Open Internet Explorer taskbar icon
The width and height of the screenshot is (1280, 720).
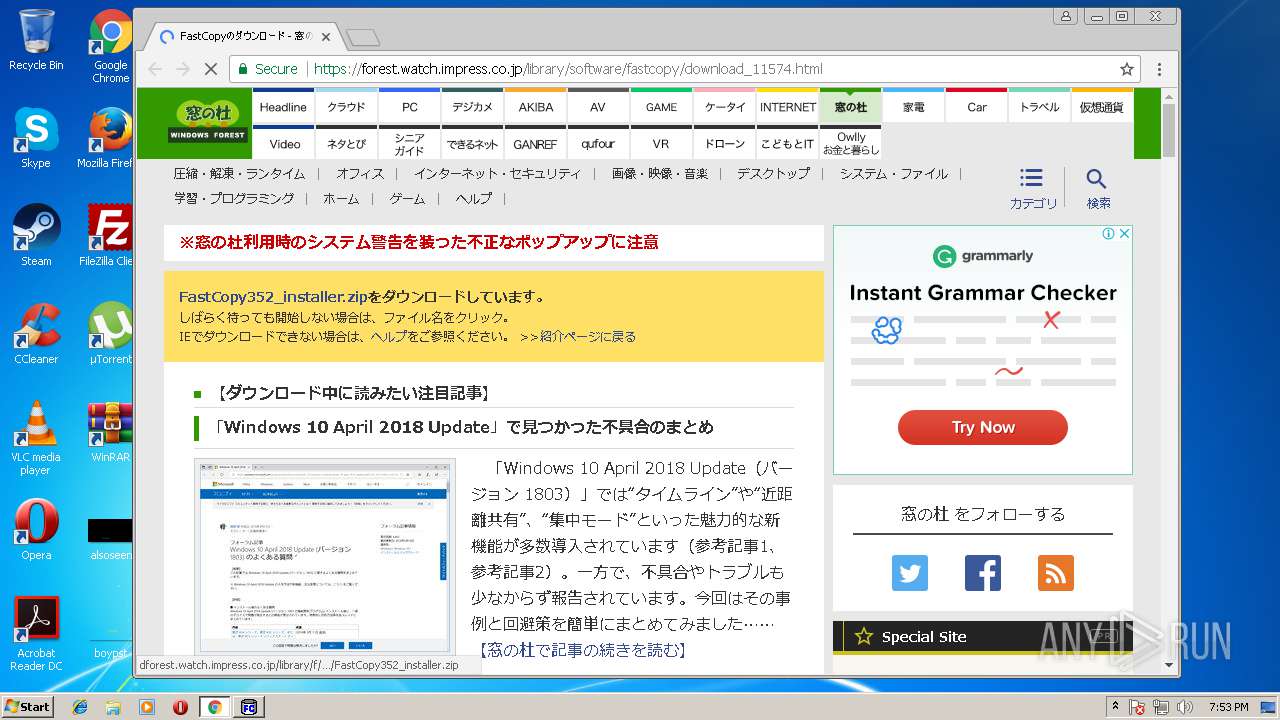click(80, 707)
